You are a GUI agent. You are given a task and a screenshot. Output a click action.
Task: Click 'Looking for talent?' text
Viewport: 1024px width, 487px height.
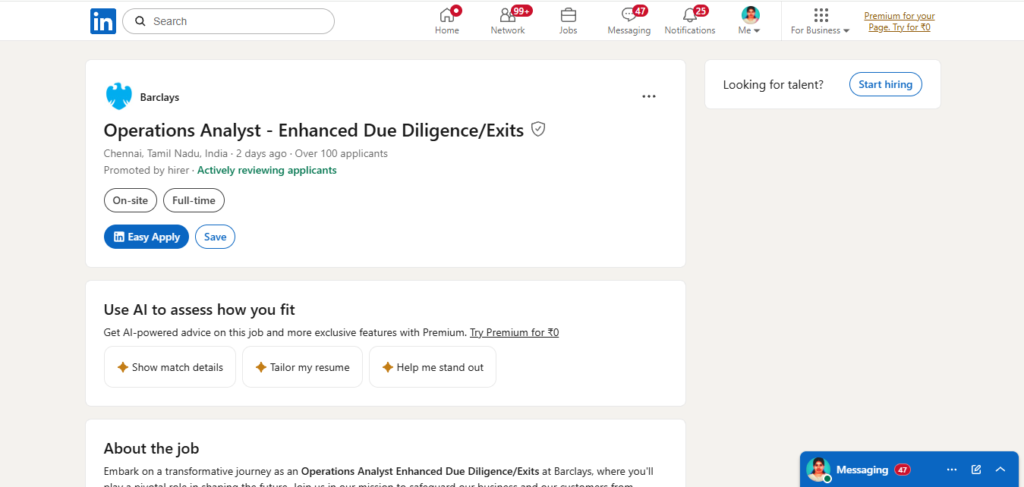(x=773, y=85)
